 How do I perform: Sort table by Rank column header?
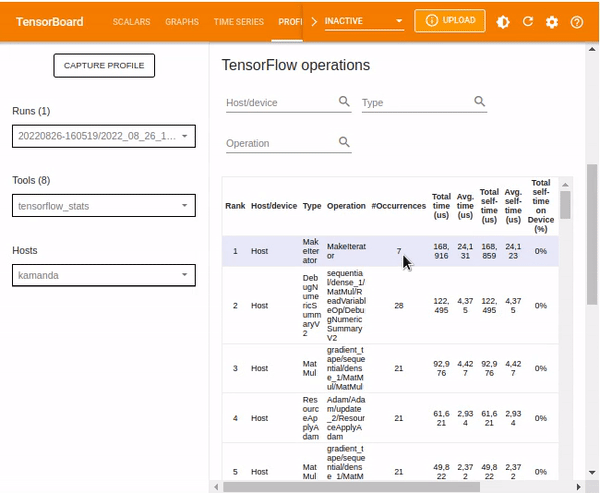click(x=235, y=206)
